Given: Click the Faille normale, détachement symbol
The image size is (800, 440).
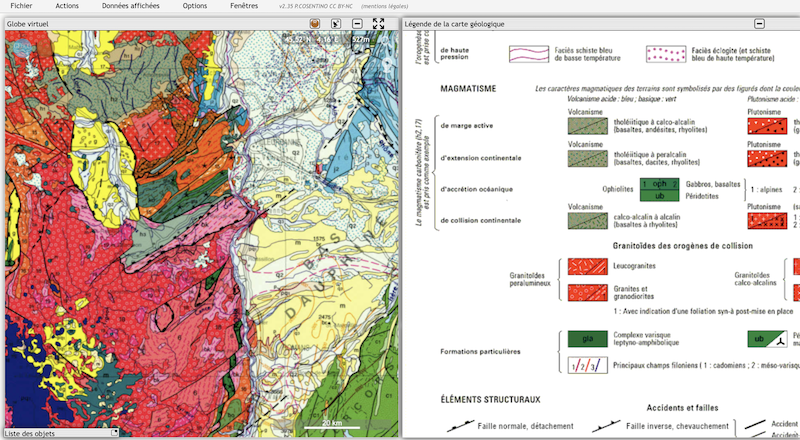Looking at the screenshot, I should pos(460,426).
